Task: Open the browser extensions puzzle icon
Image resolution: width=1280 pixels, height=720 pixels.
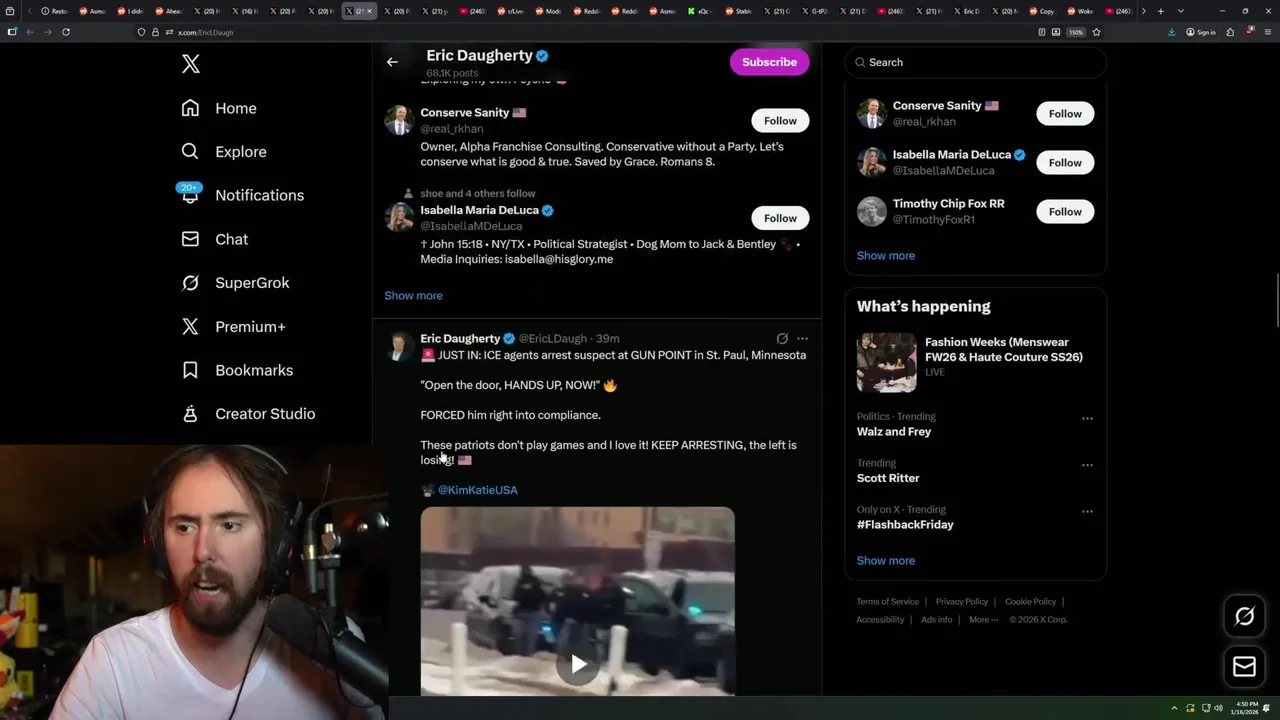Action: click(x=1230, y=32)
